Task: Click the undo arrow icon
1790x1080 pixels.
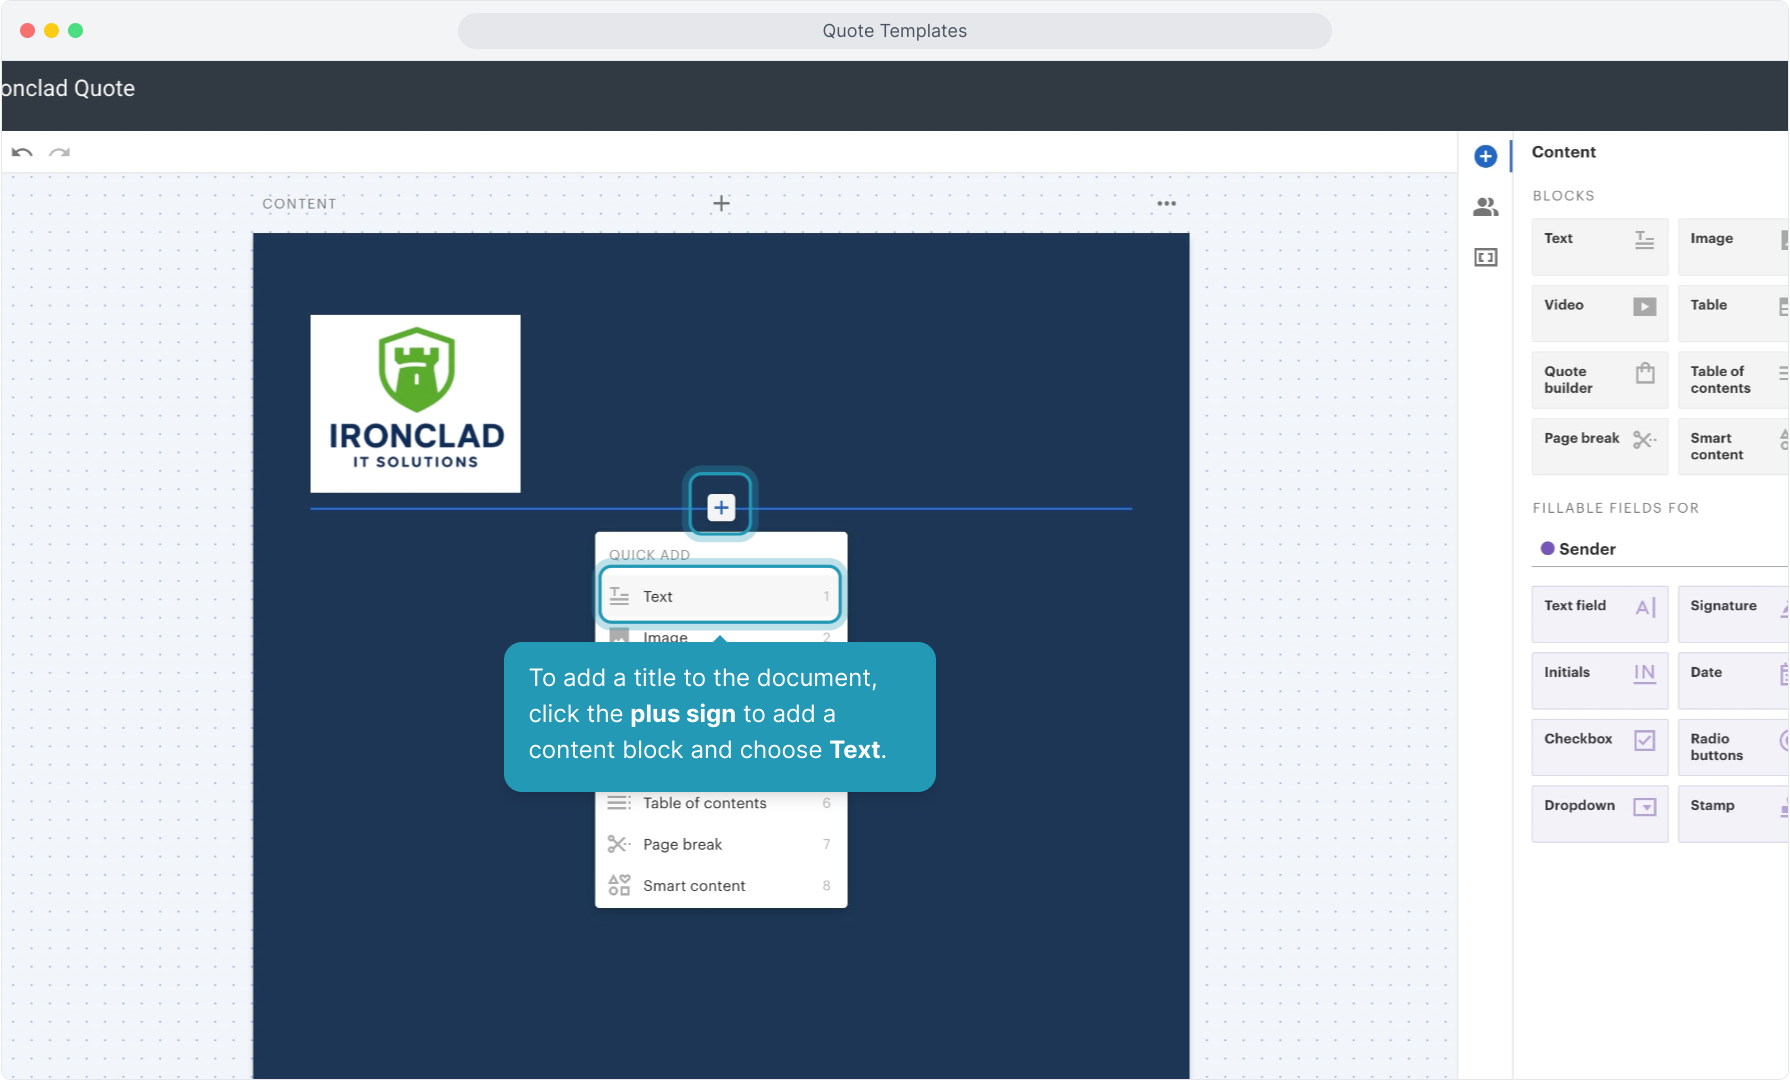Action: (x=22, y=153)
